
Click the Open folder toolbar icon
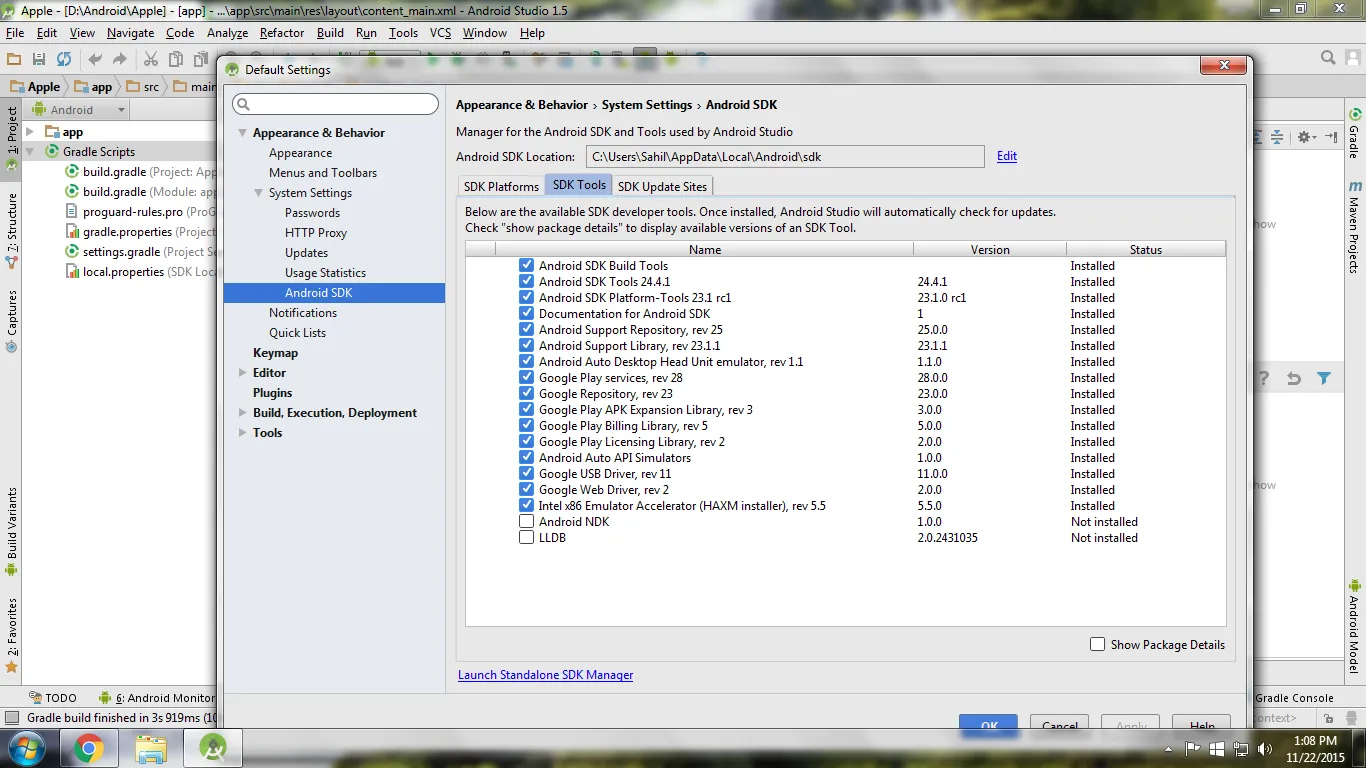click(15, 60)
